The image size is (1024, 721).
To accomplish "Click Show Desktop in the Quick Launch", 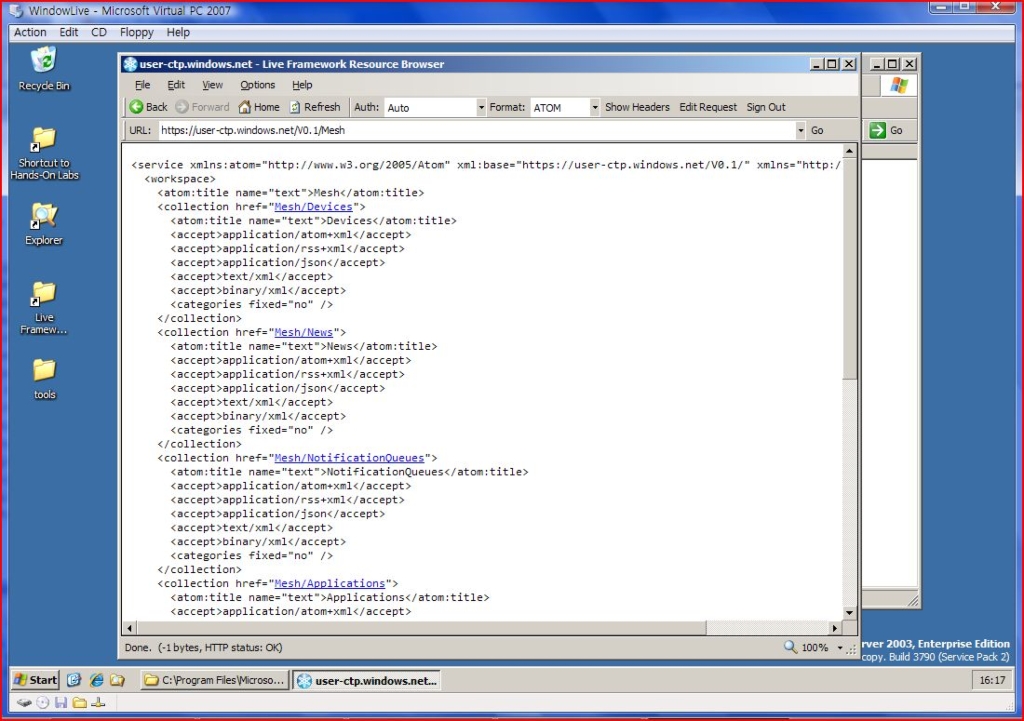I will [74, 680].
